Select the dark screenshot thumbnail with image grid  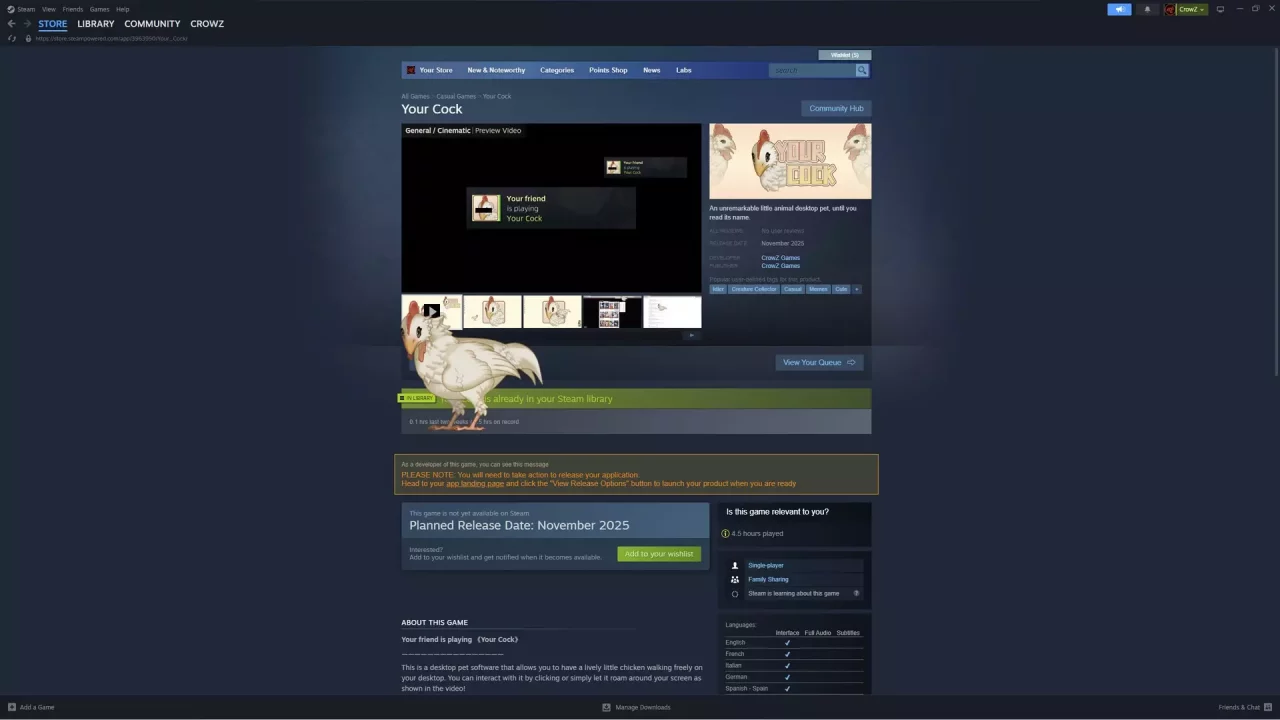(612, 312)
